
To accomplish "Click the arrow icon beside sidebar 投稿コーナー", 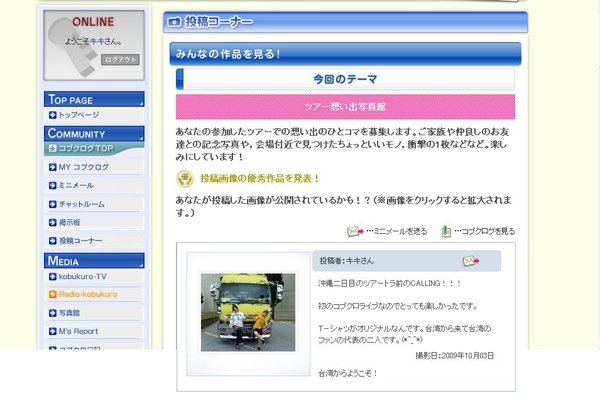I will click(53, 241).
